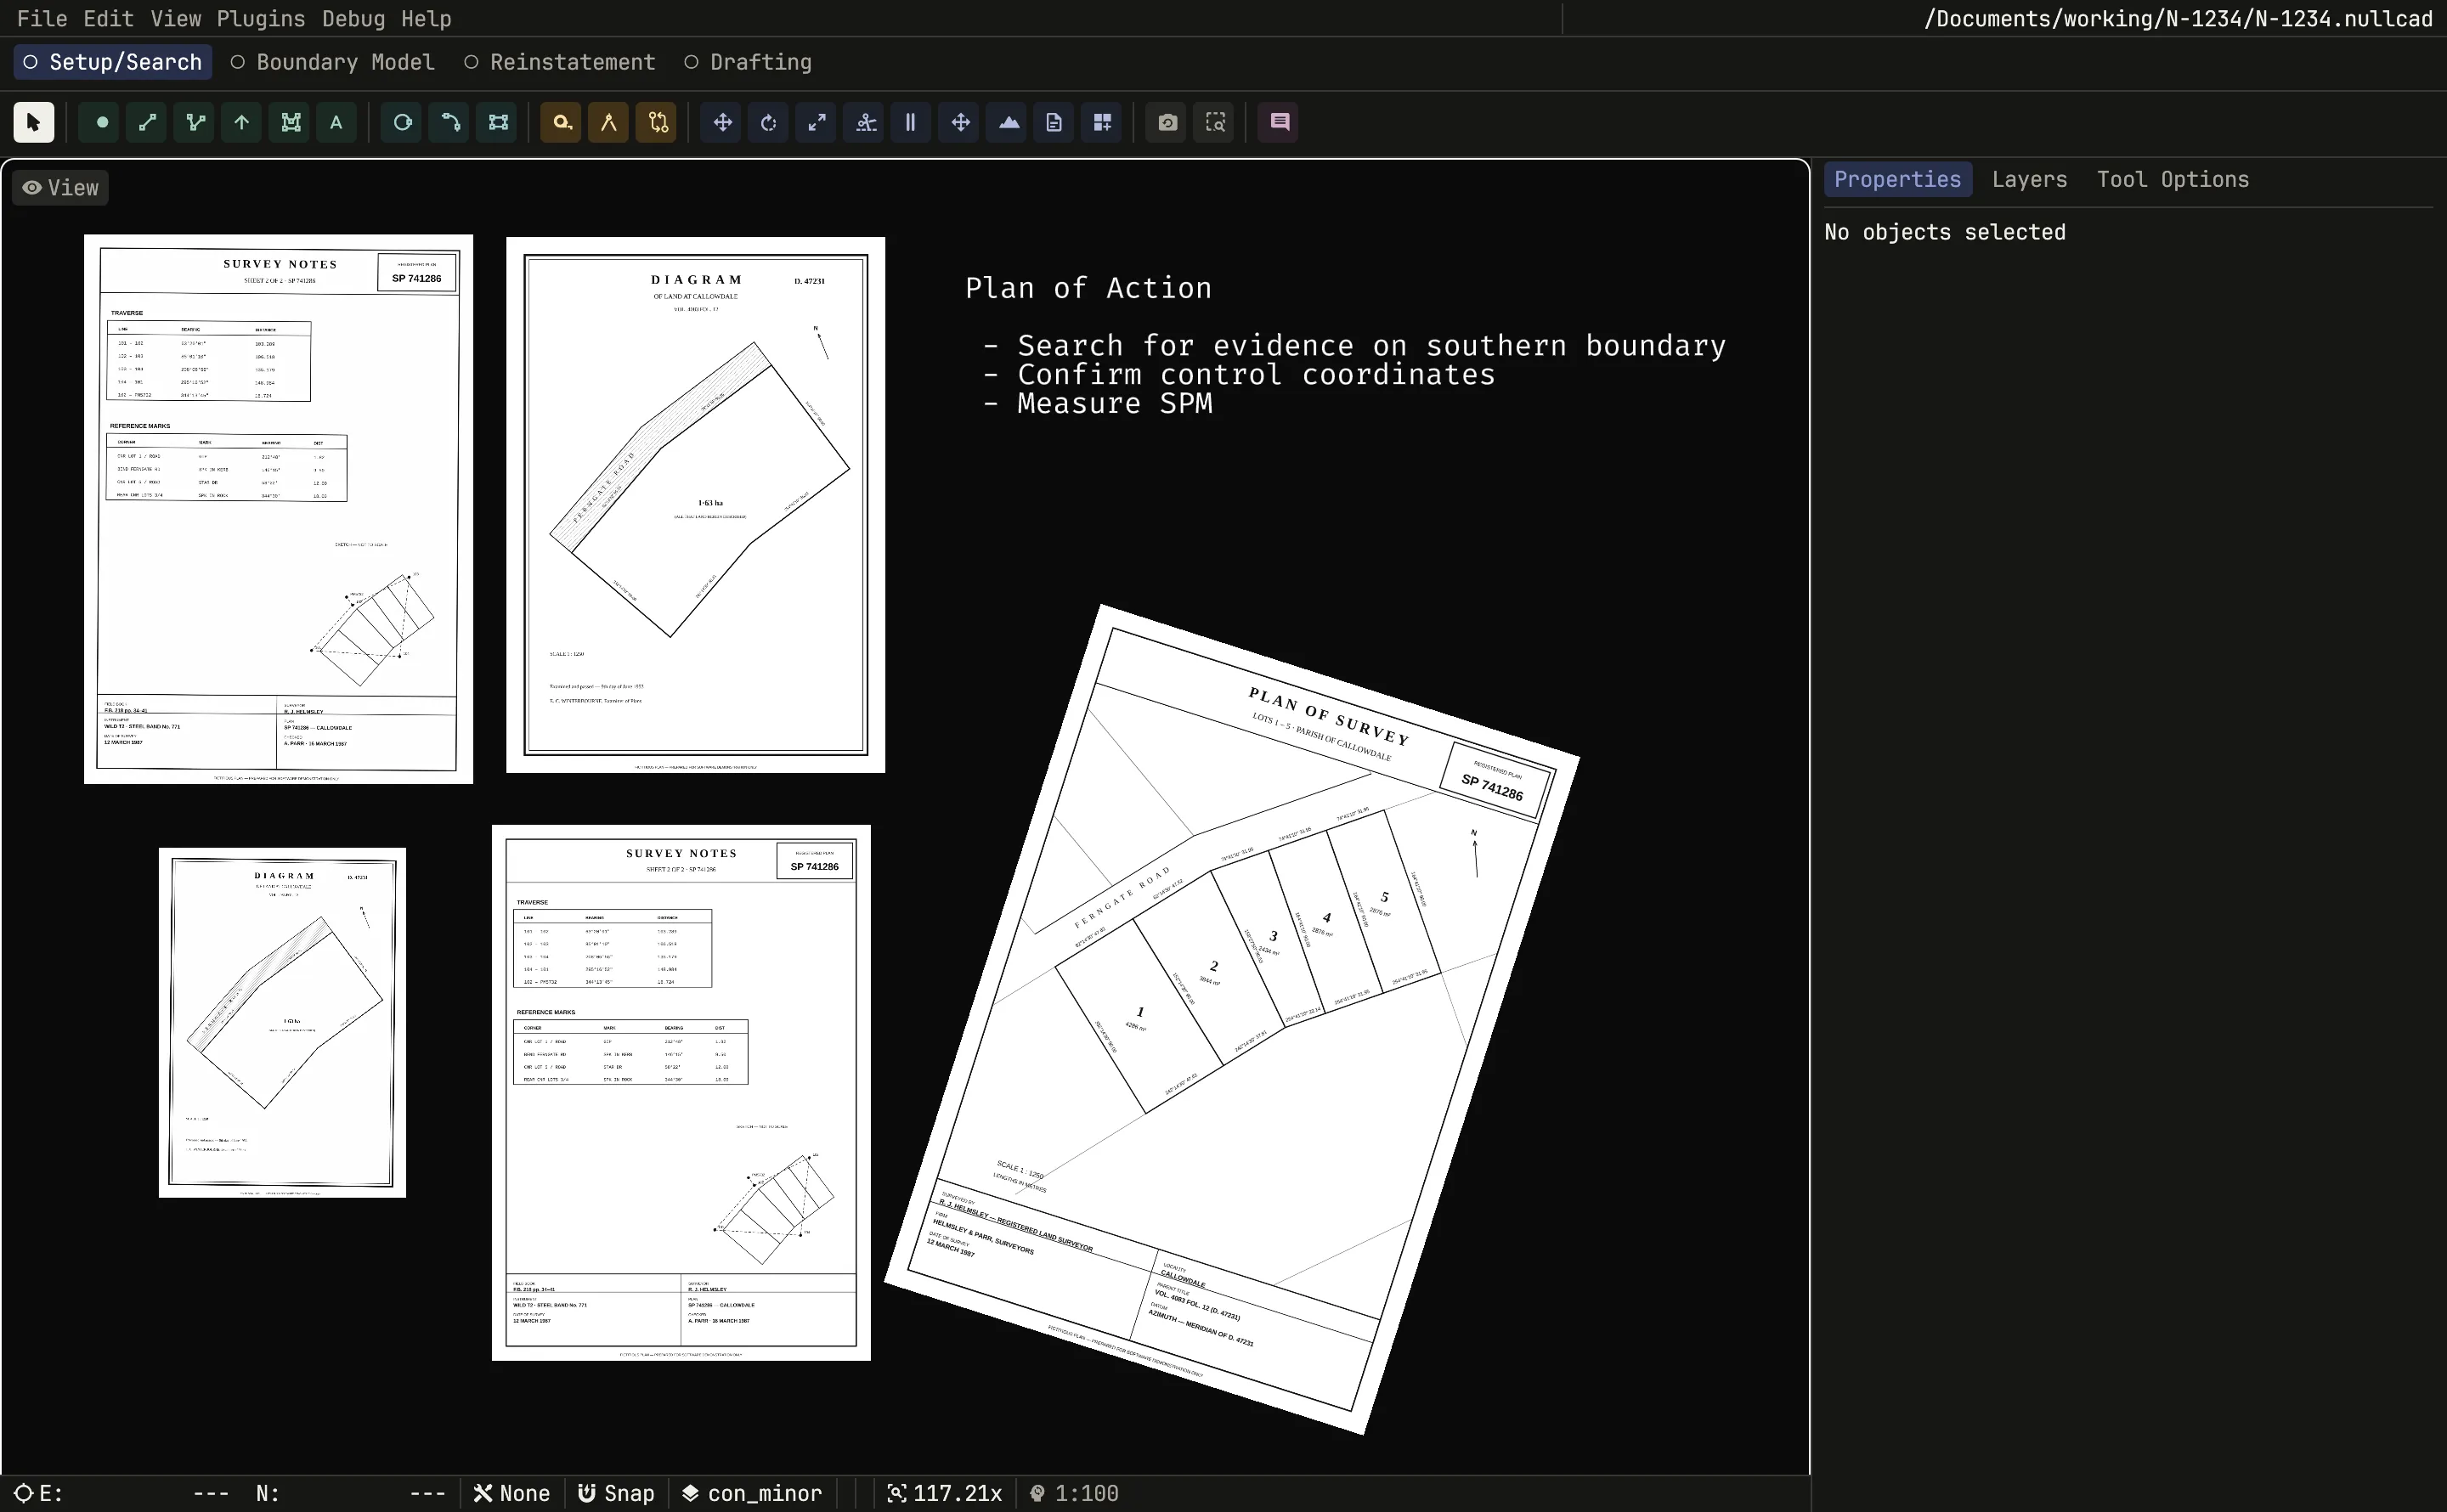
Task: Open the Edit menu
Action: pyautogui.click(x=108, y=18)
